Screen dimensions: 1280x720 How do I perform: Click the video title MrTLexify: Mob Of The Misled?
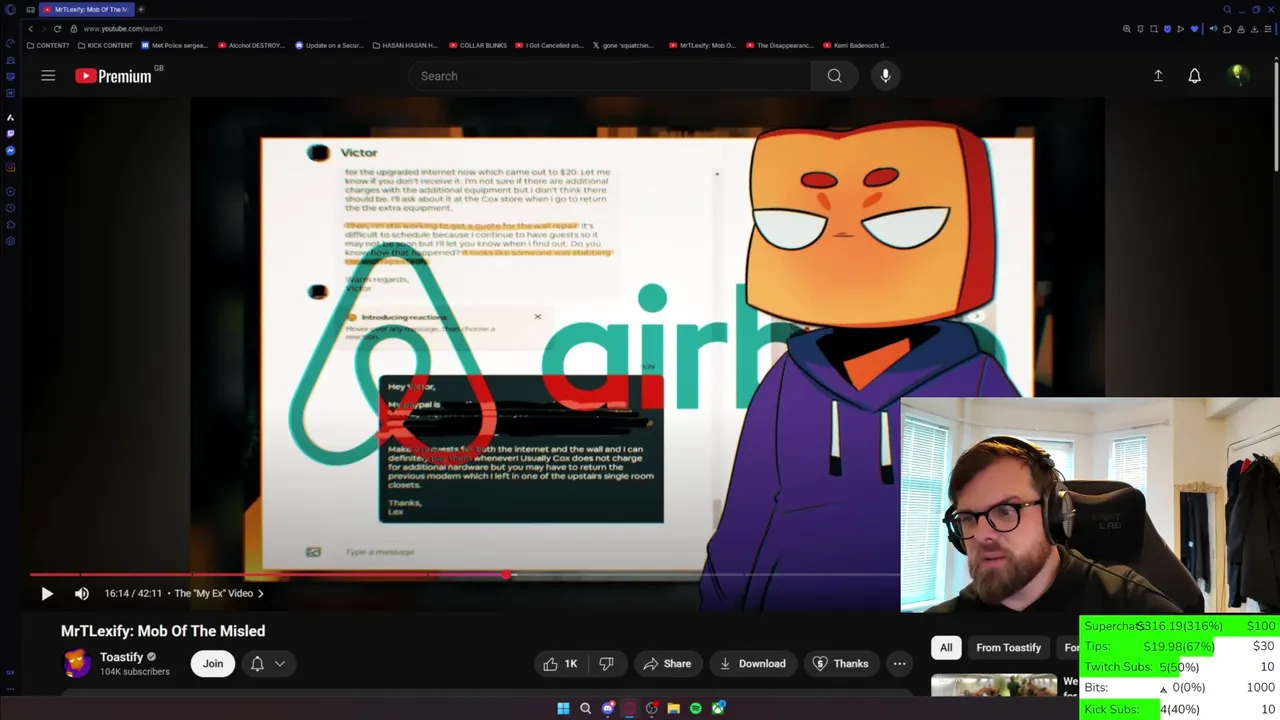(163, 631)
